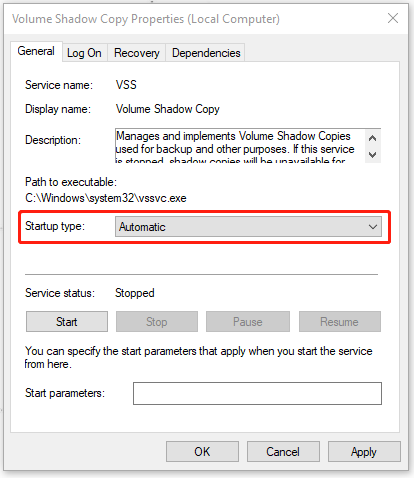Apply the service property changes

point(364,452)
